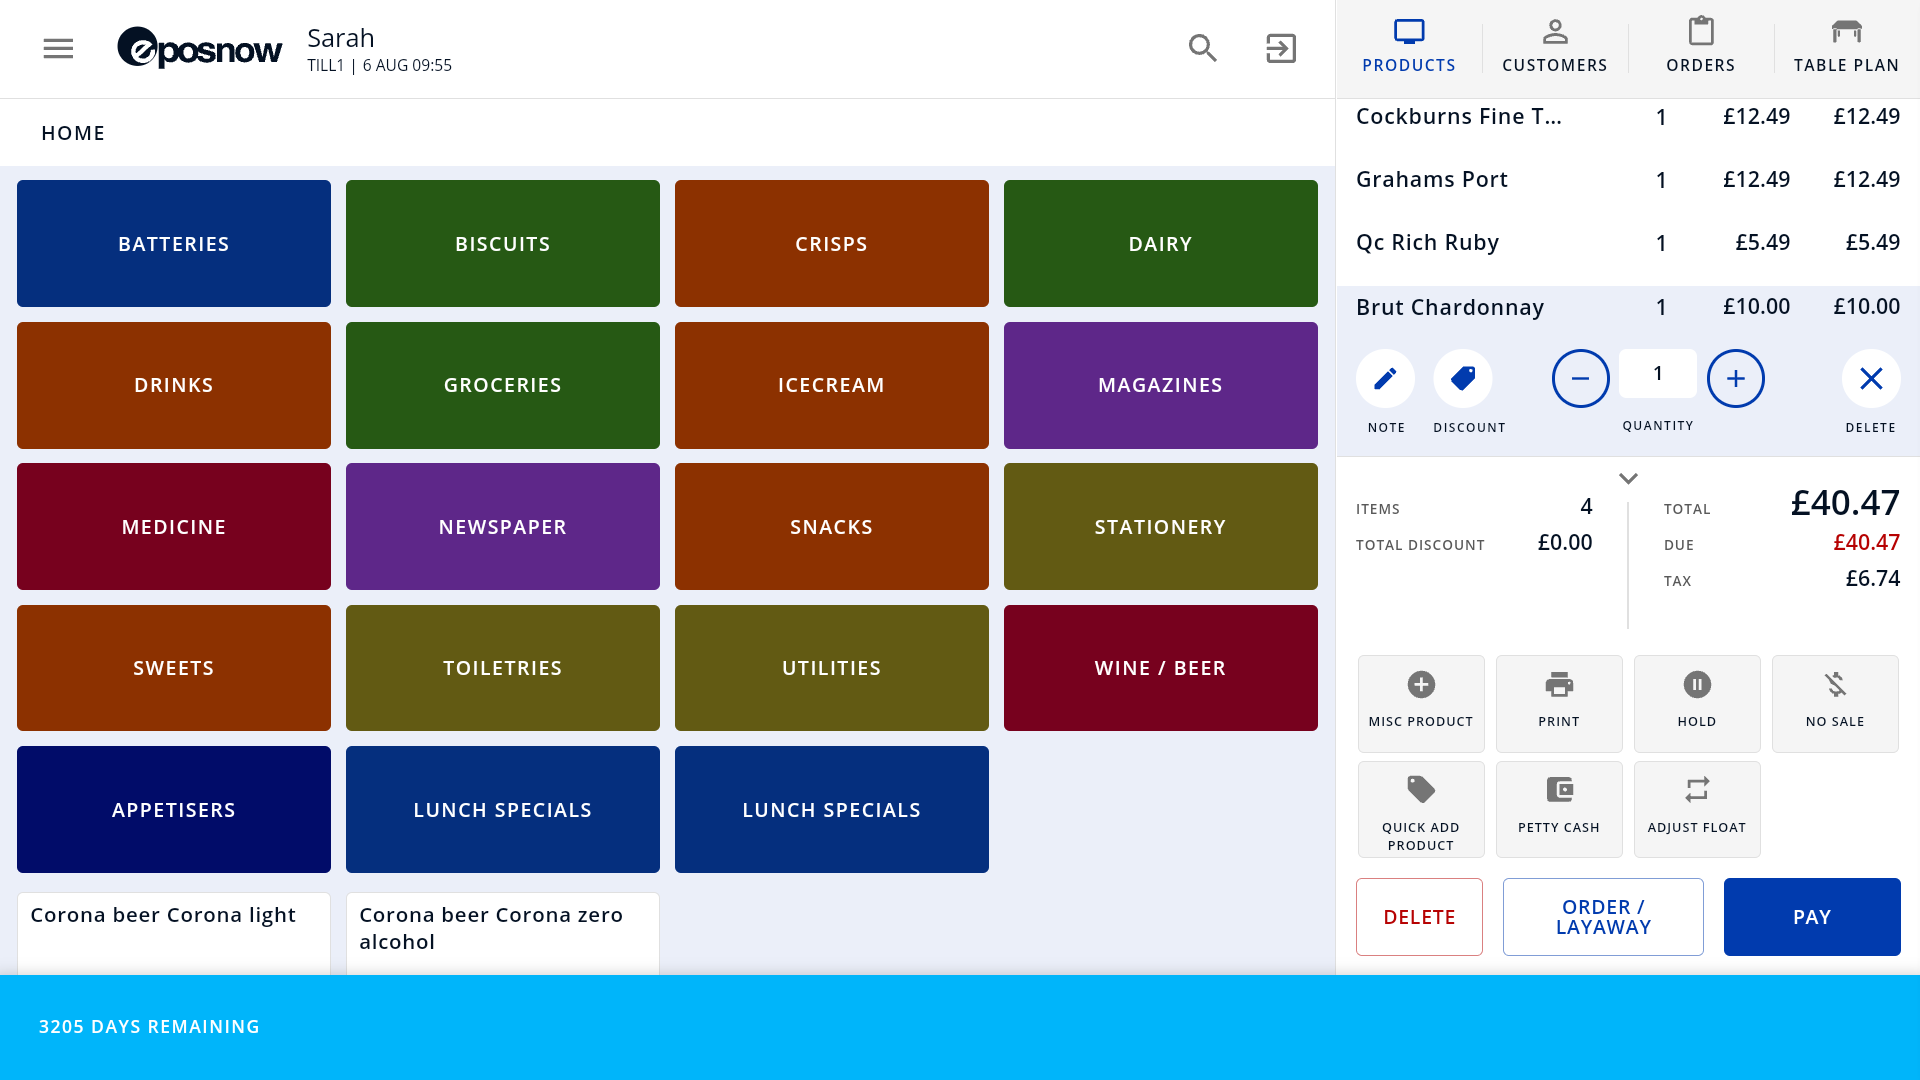Viewport: 1920px width, 1080px height.
Task: Click the quantity input field
Action: click(x=1658, y=374)
